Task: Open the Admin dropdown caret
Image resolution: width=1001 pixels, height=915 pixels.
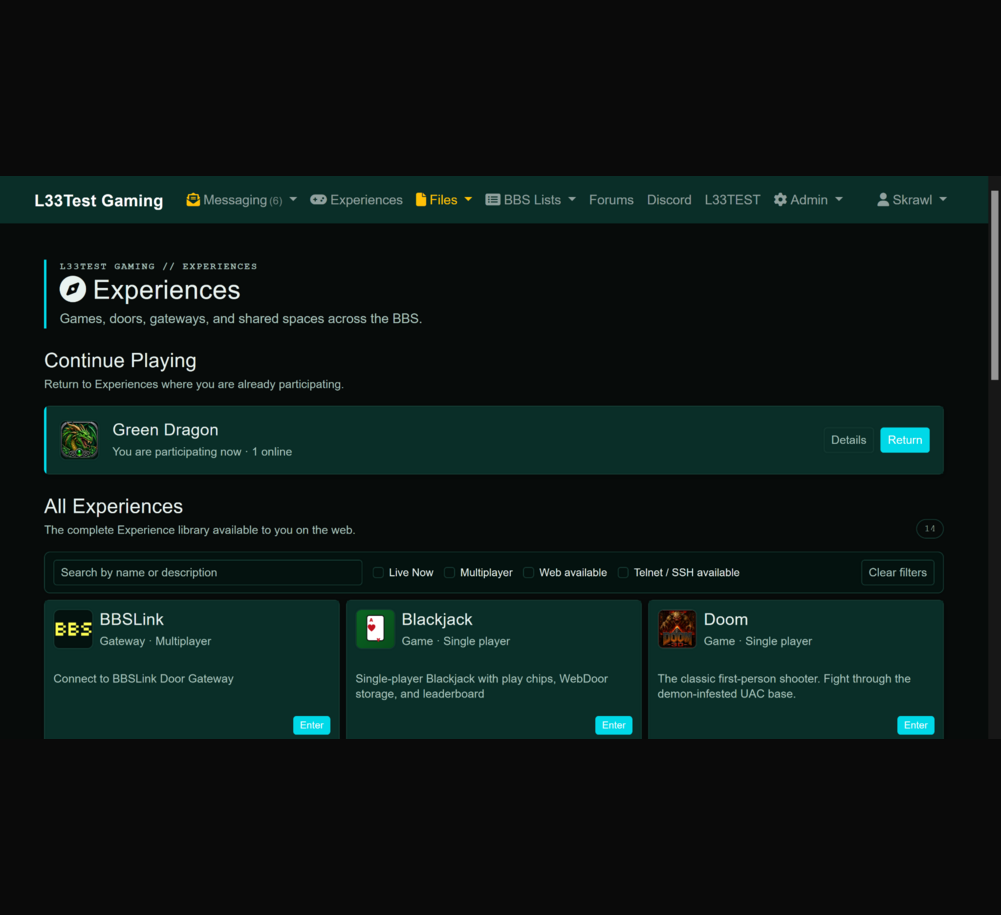Action: (x=839, y=200)
